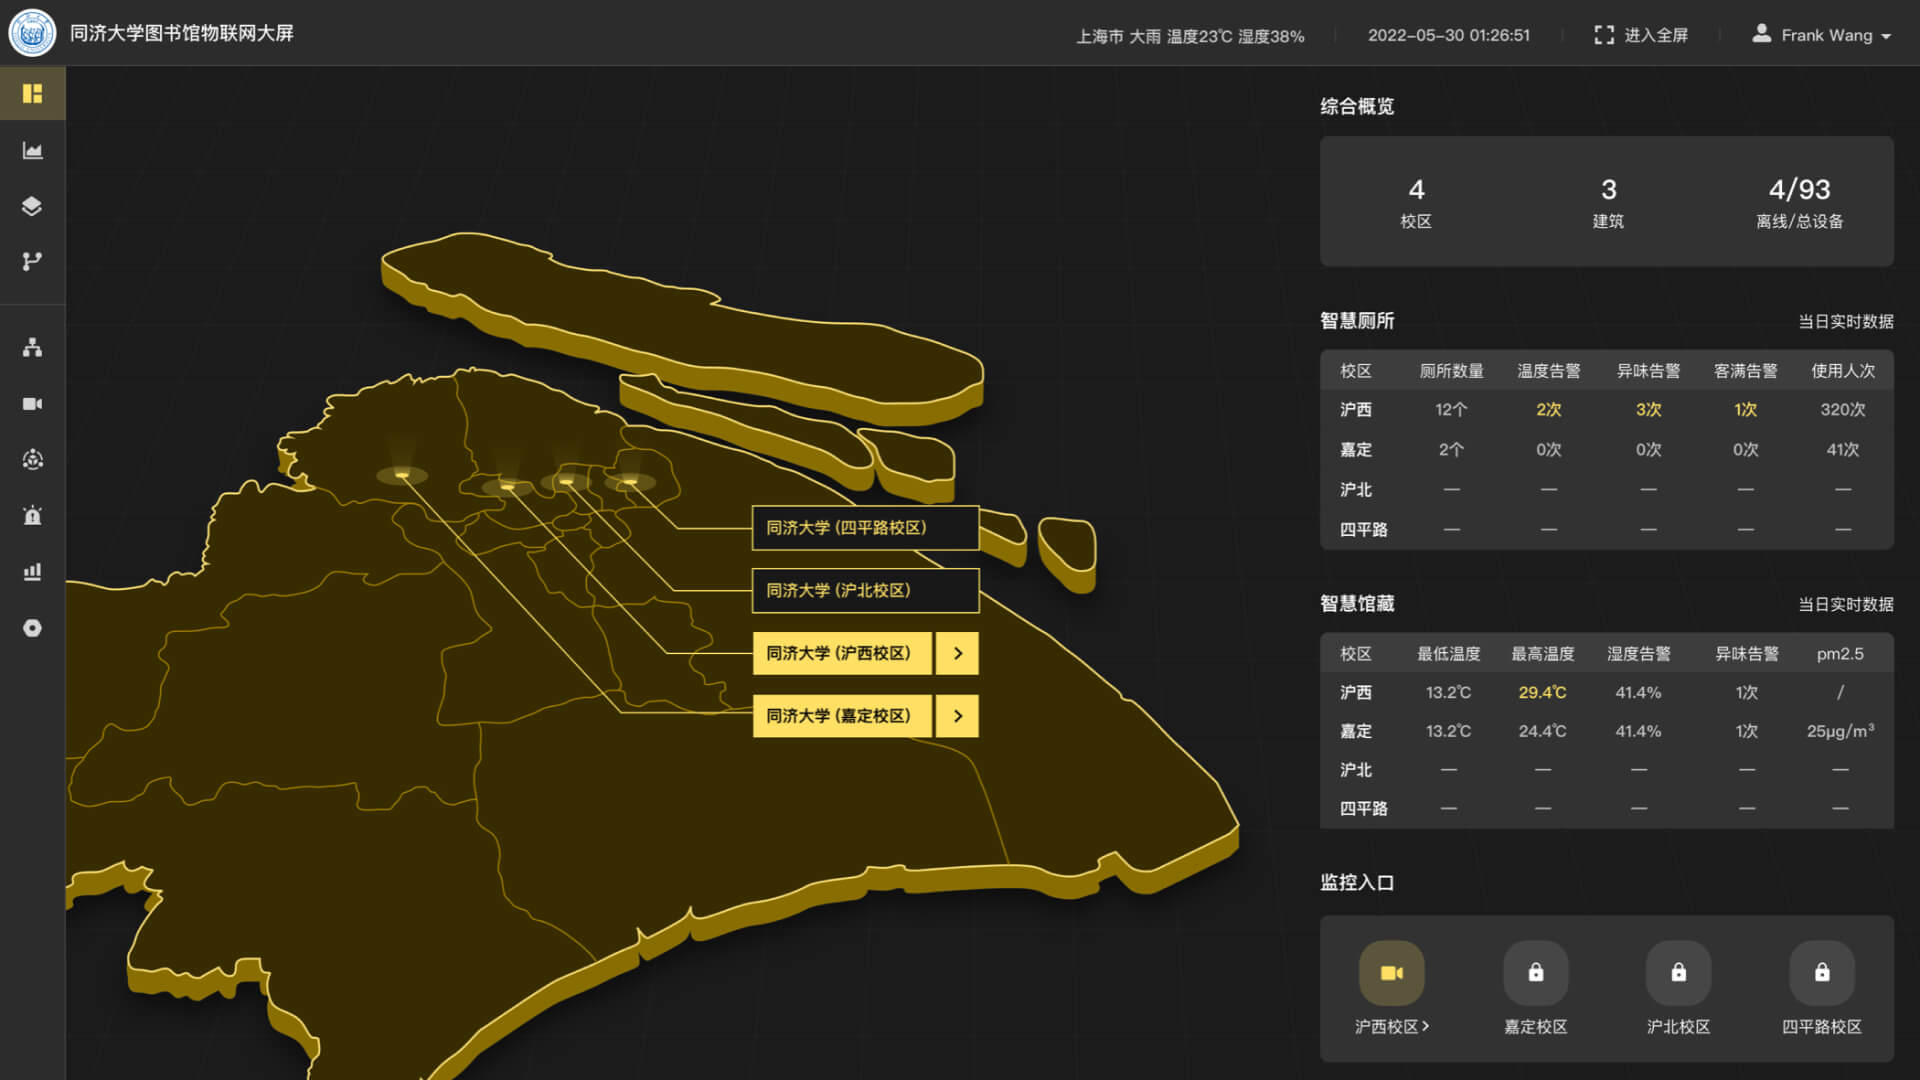Click the 智慧馆藏 section heading
This screenshot has width=1920, height=1080.
point(1357,604)
